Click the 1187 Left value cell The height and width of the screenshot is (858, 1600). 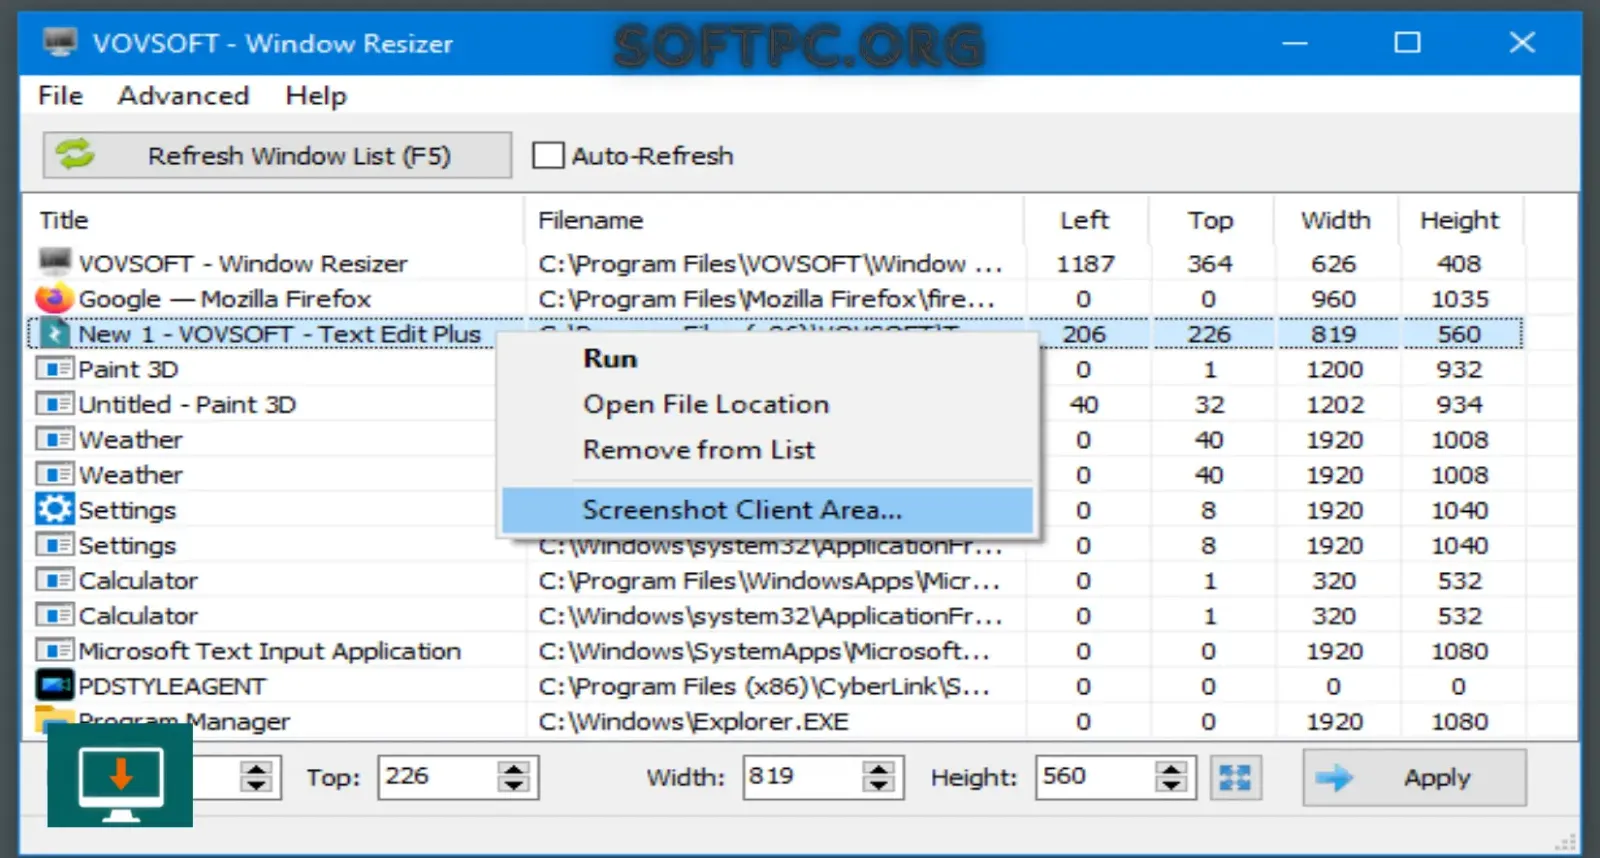click(x=1085, y=264)
